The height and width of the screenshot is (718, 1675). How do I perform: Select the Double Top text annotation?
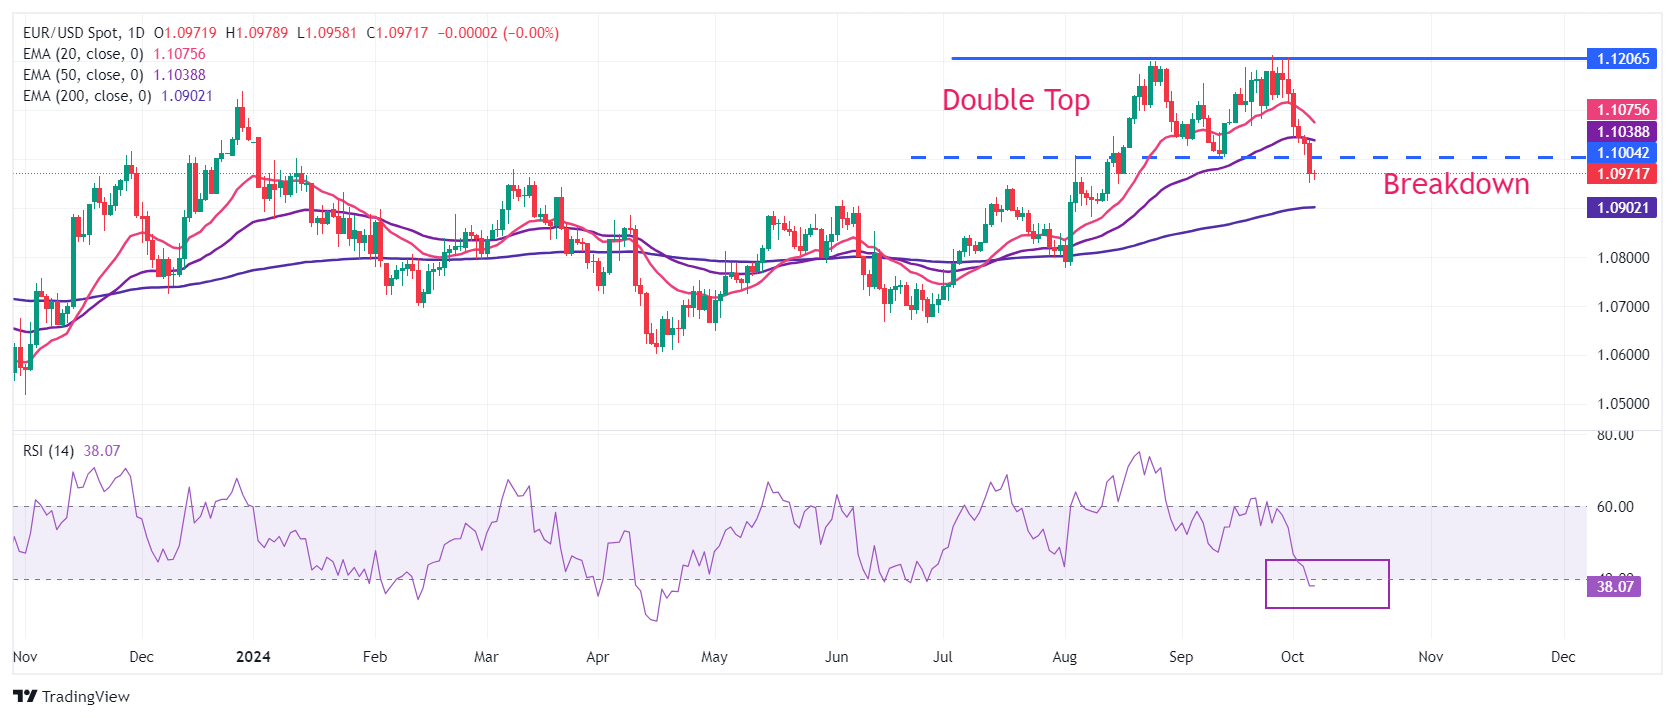[x=1015, y=100]
